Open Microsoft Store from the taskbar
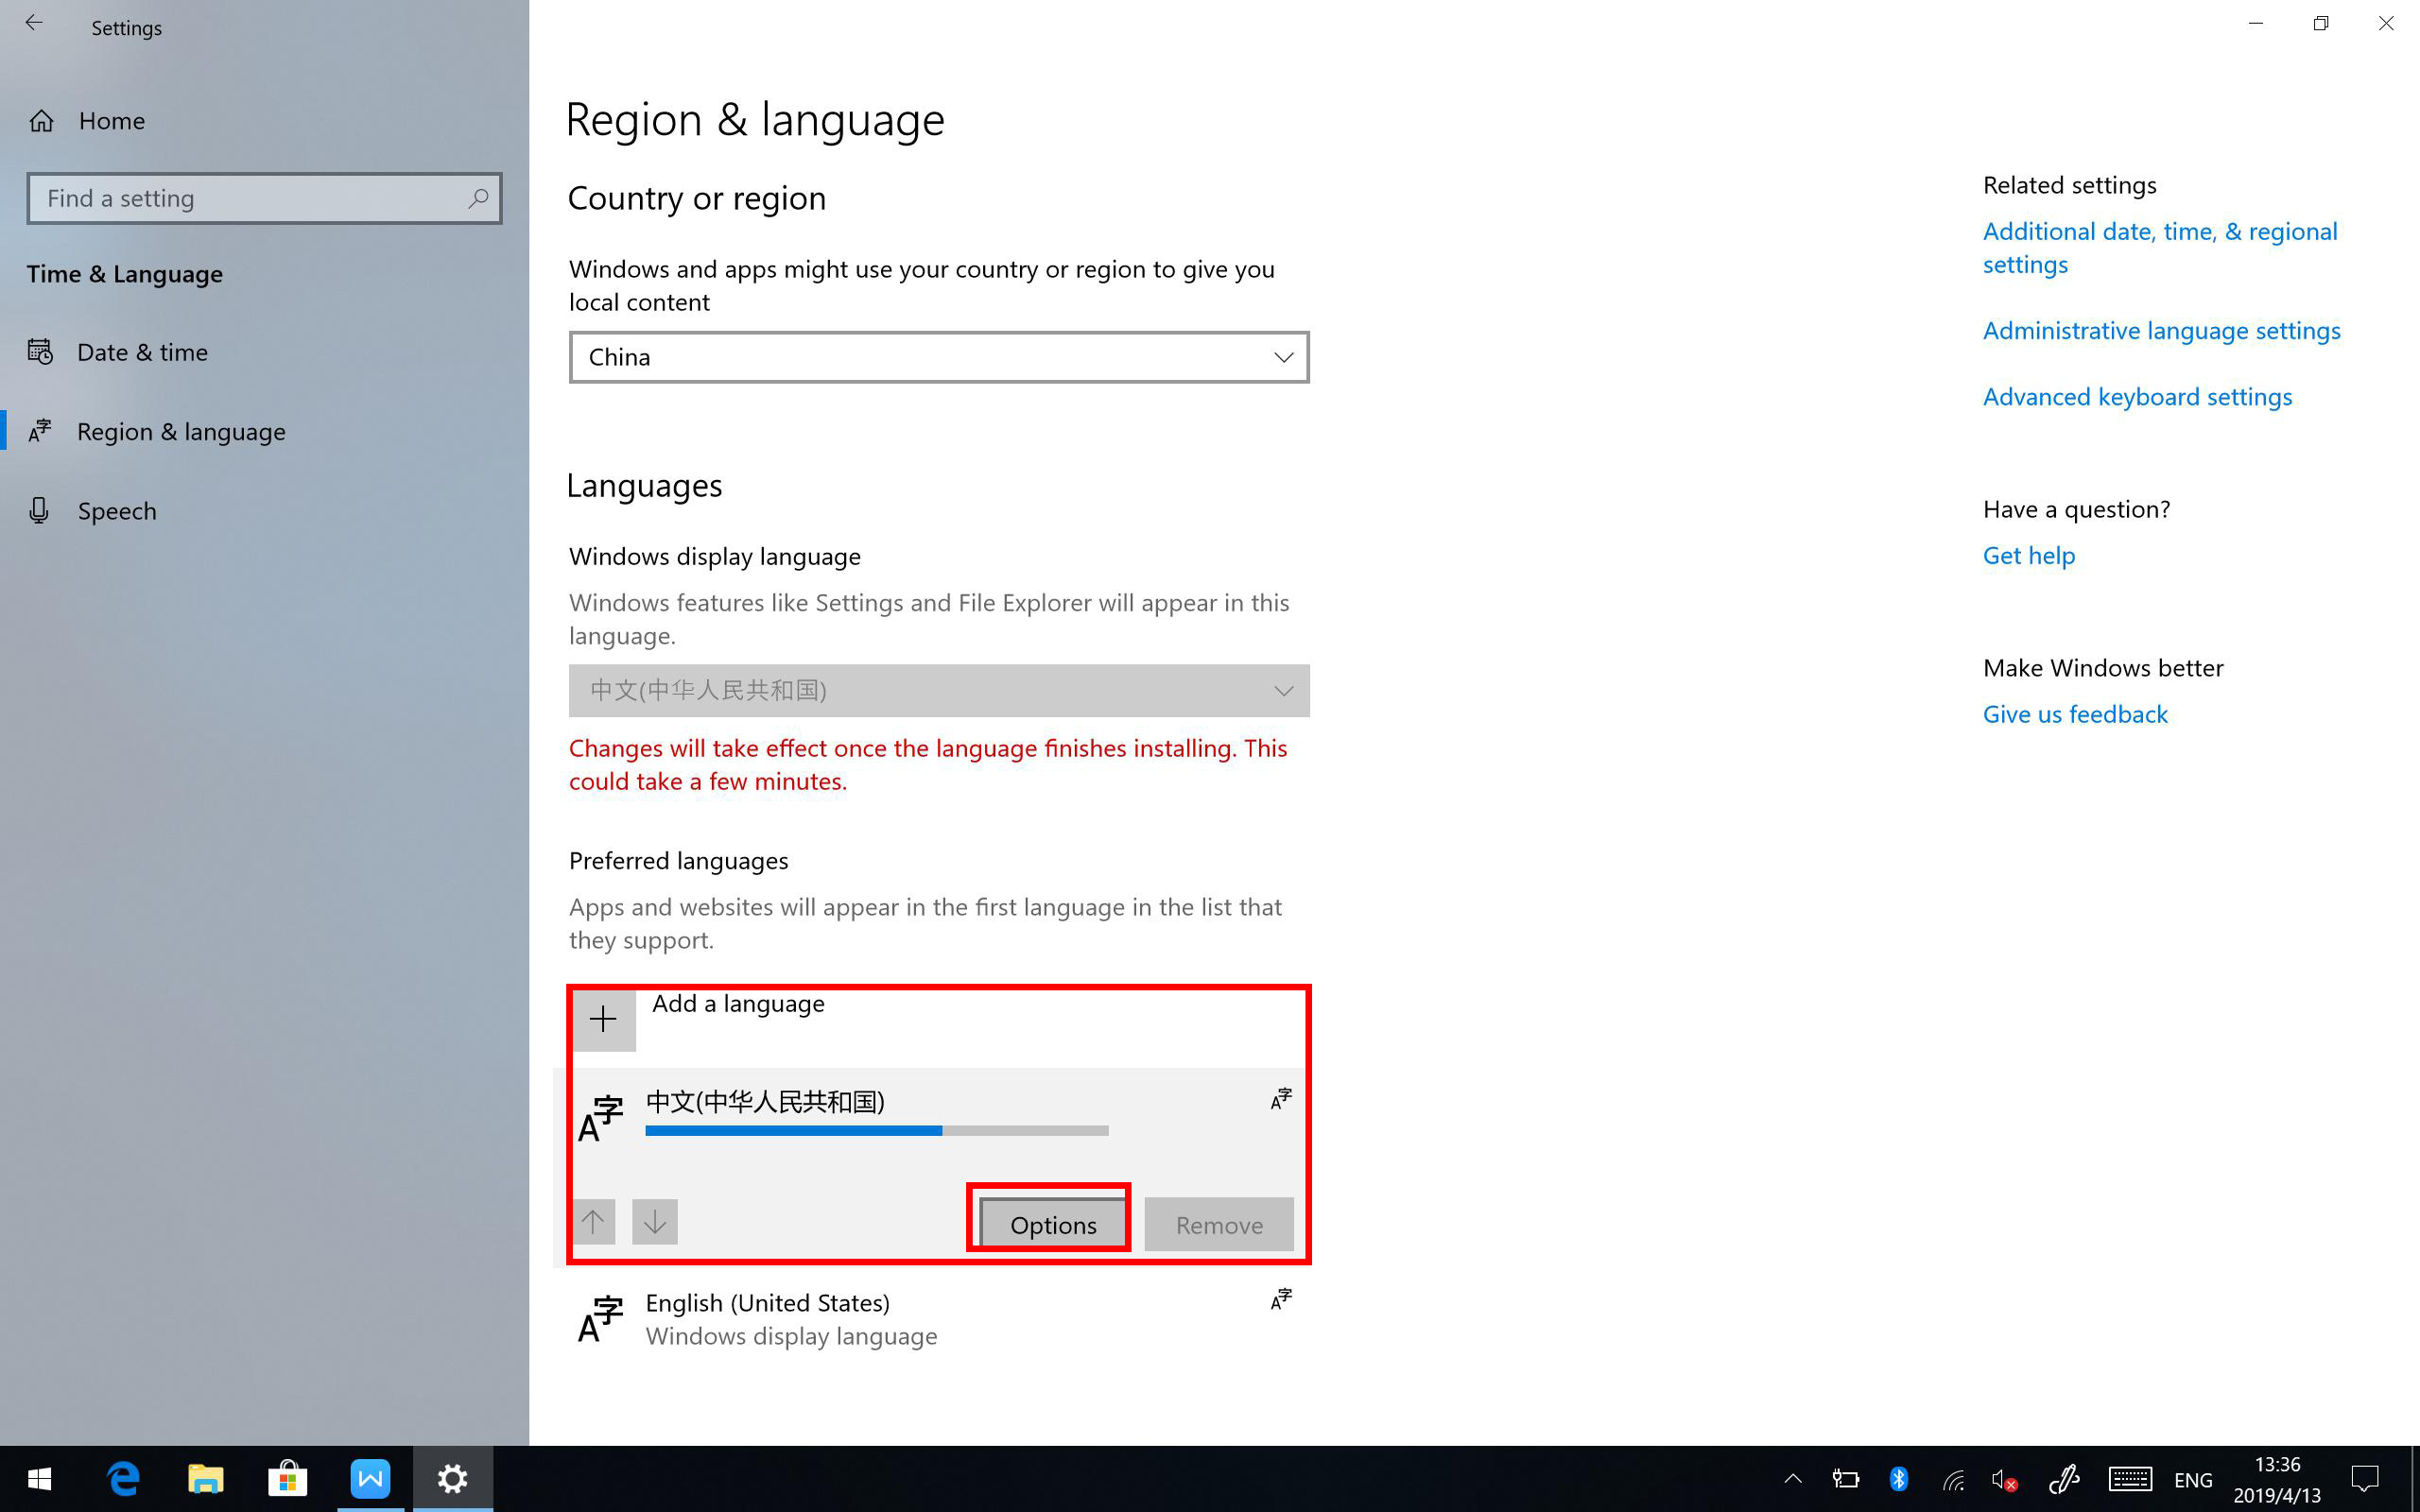The width and height of the screenshot is (2420, 1512). (x=287, y=1478)
